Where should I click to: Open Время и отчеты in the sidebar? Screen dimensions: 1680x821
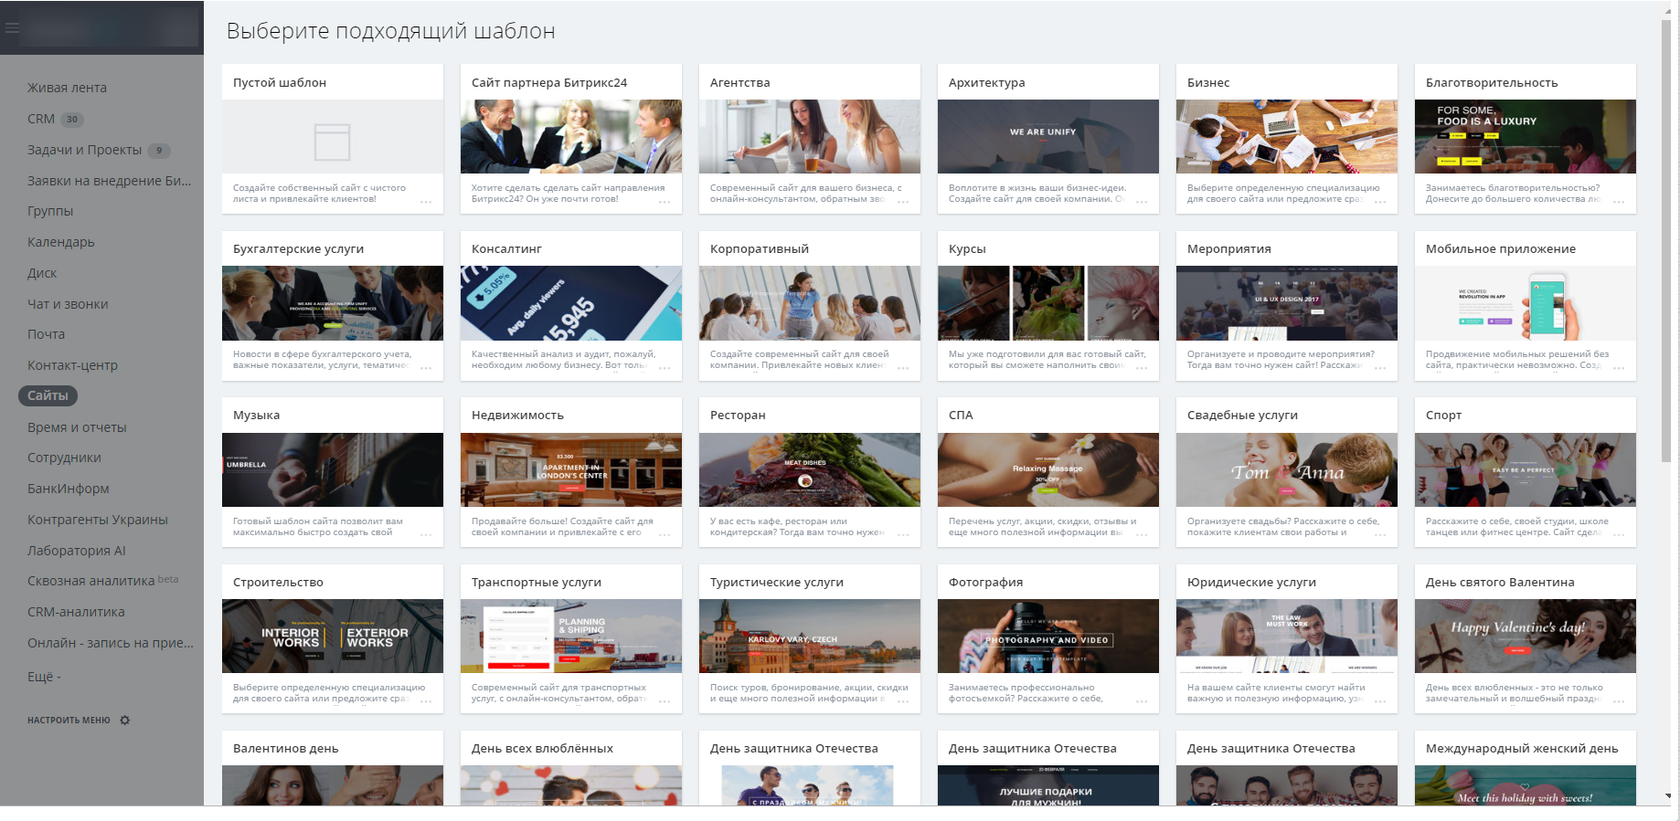[77, 427]
